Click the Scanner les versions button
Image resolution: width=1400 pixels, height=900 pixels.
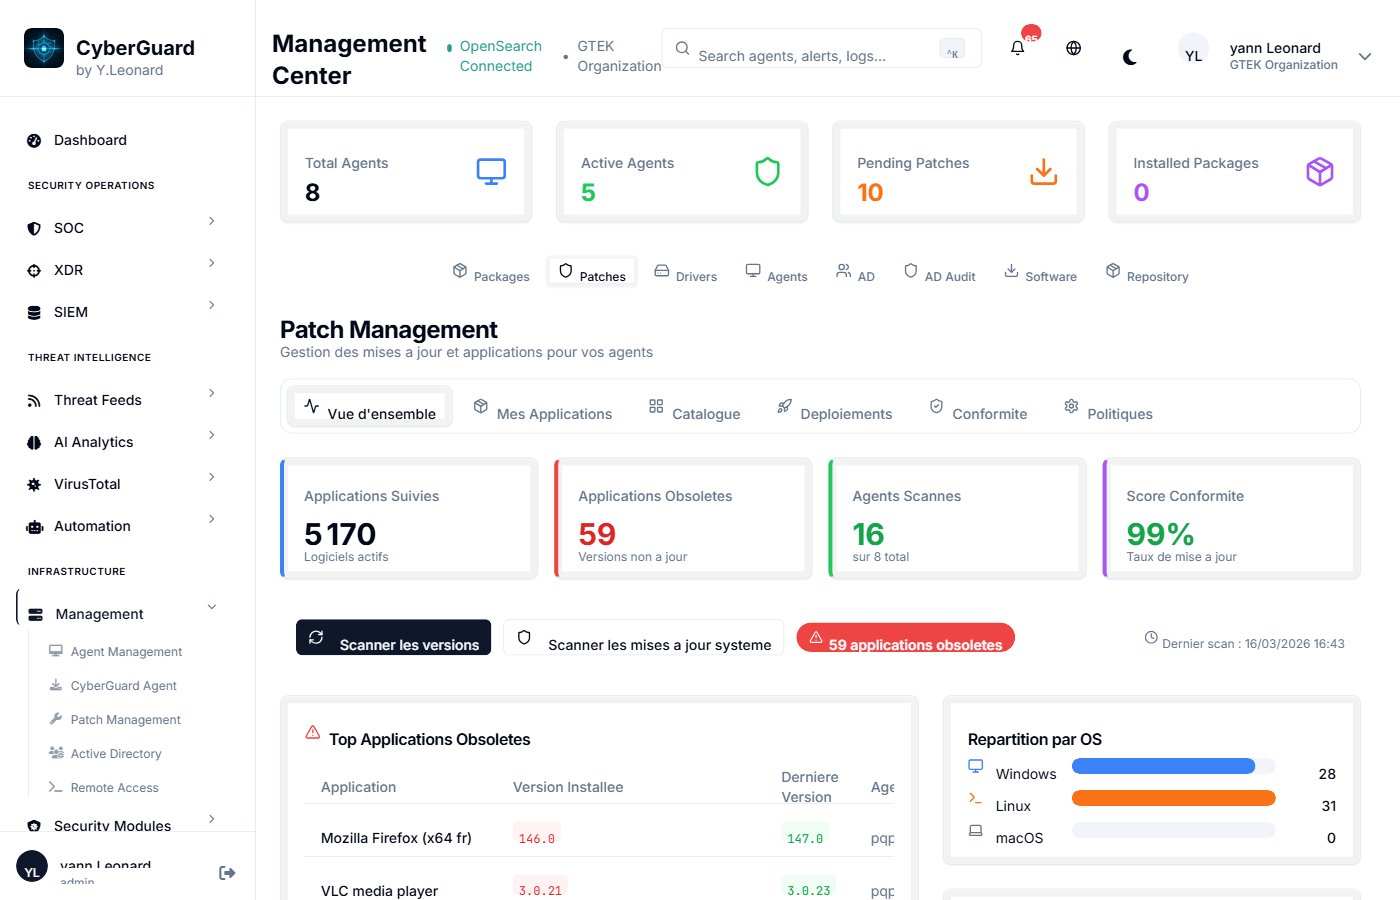pyautogui.click(x=393, y=637)
